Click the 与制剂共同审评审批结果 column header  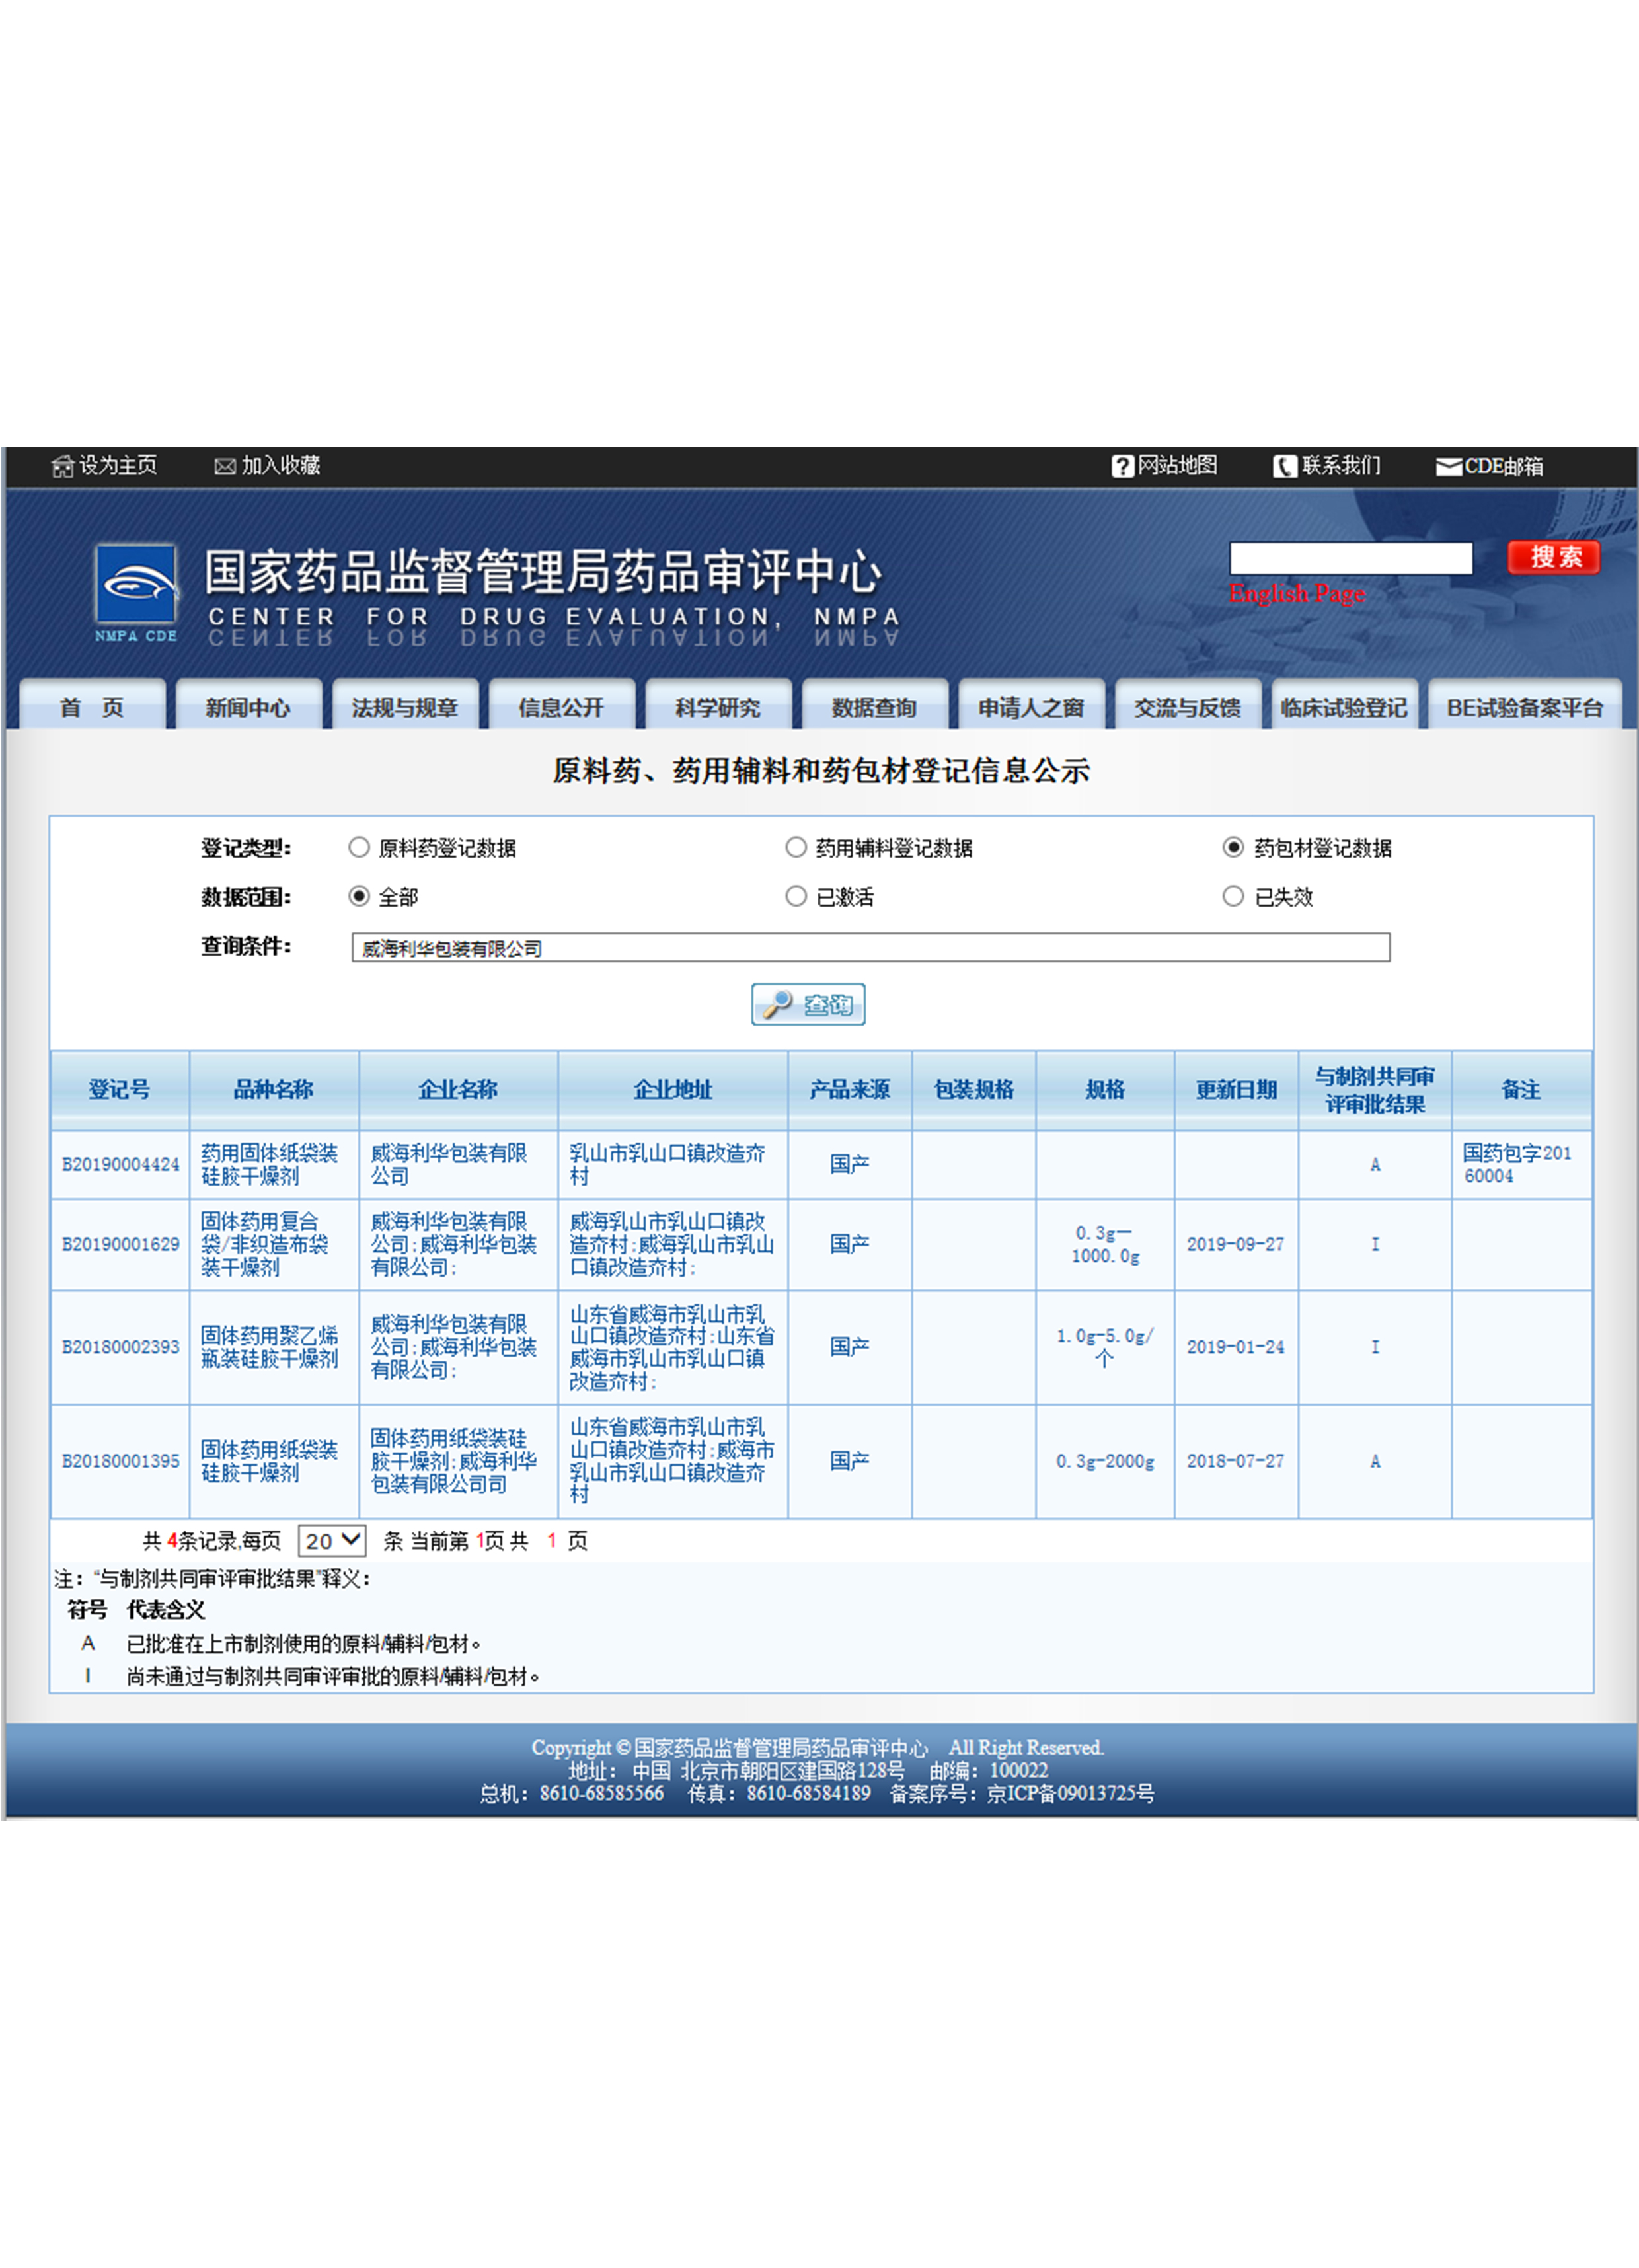[x=1375, y=1090]
